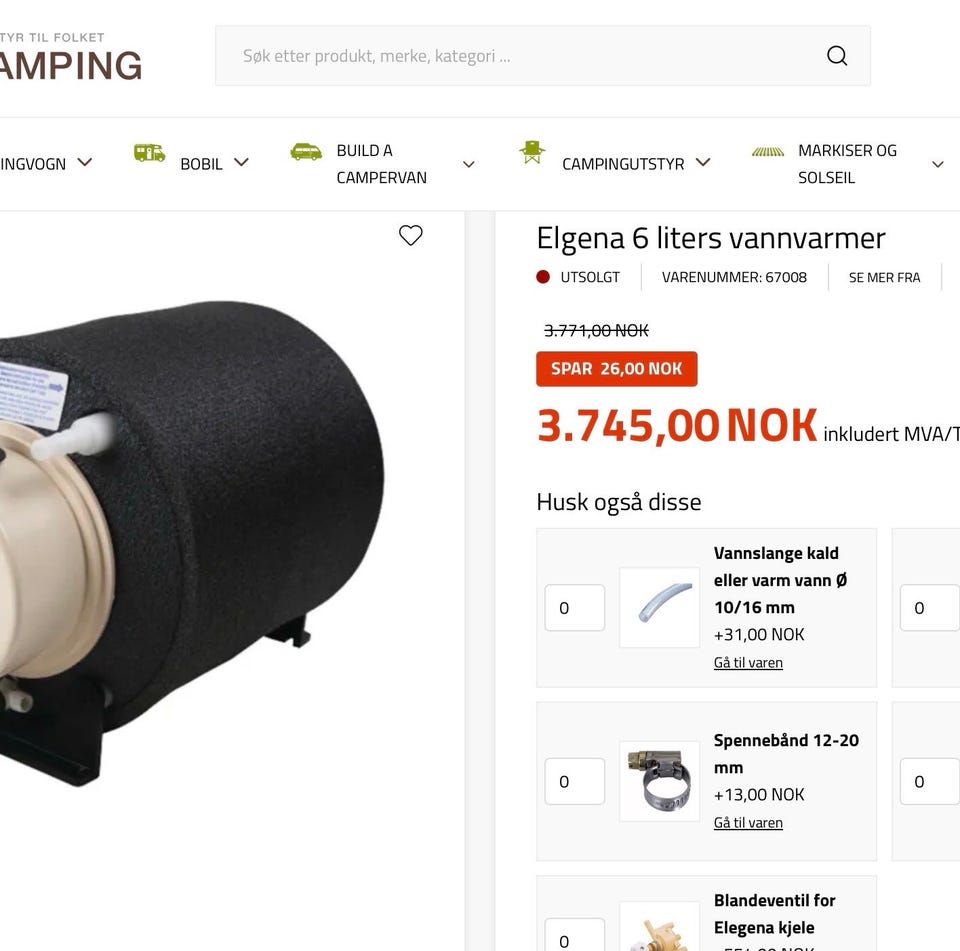Click the camping chair icon beside Campingutstyr
Image resolution: width=960 pixels, height=951 pixels.
[x=531, y=152]
